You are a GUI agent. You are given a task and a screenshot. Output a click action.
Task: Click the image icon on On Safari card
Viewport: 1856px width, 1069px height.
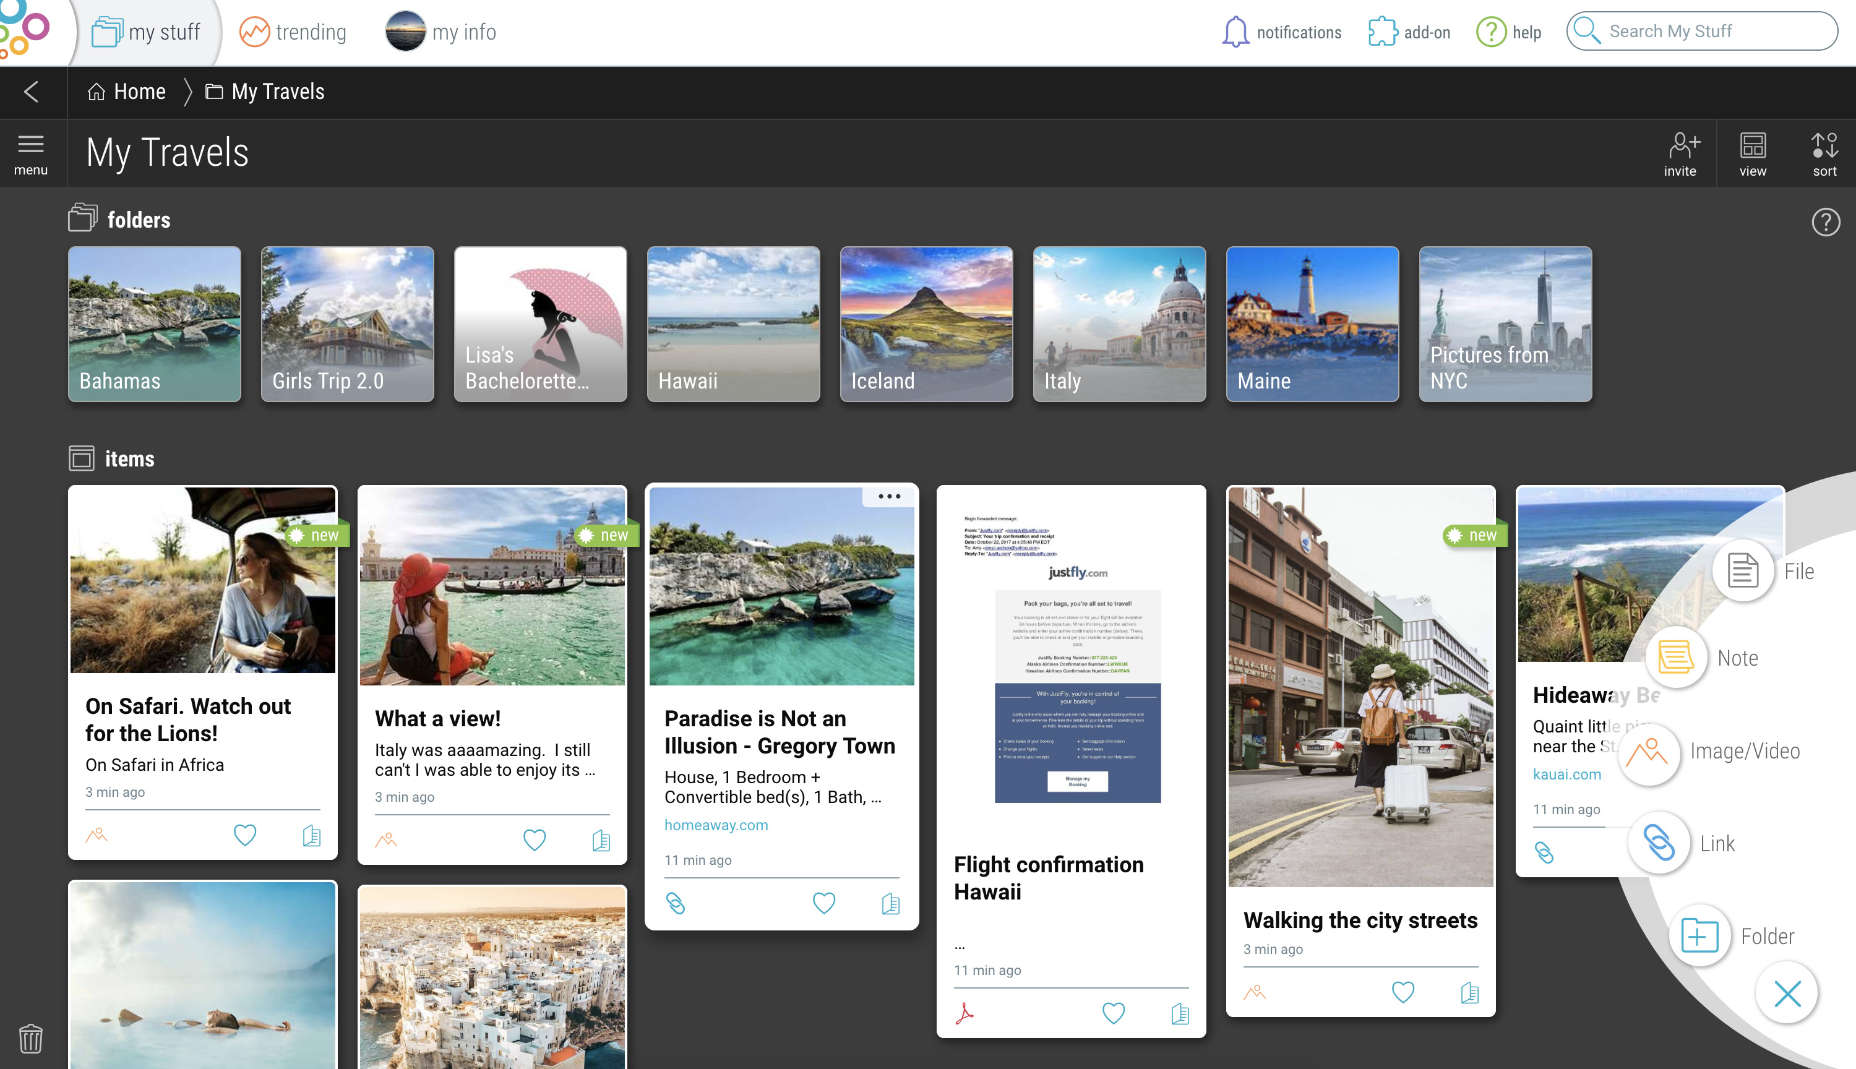(96, 835)
